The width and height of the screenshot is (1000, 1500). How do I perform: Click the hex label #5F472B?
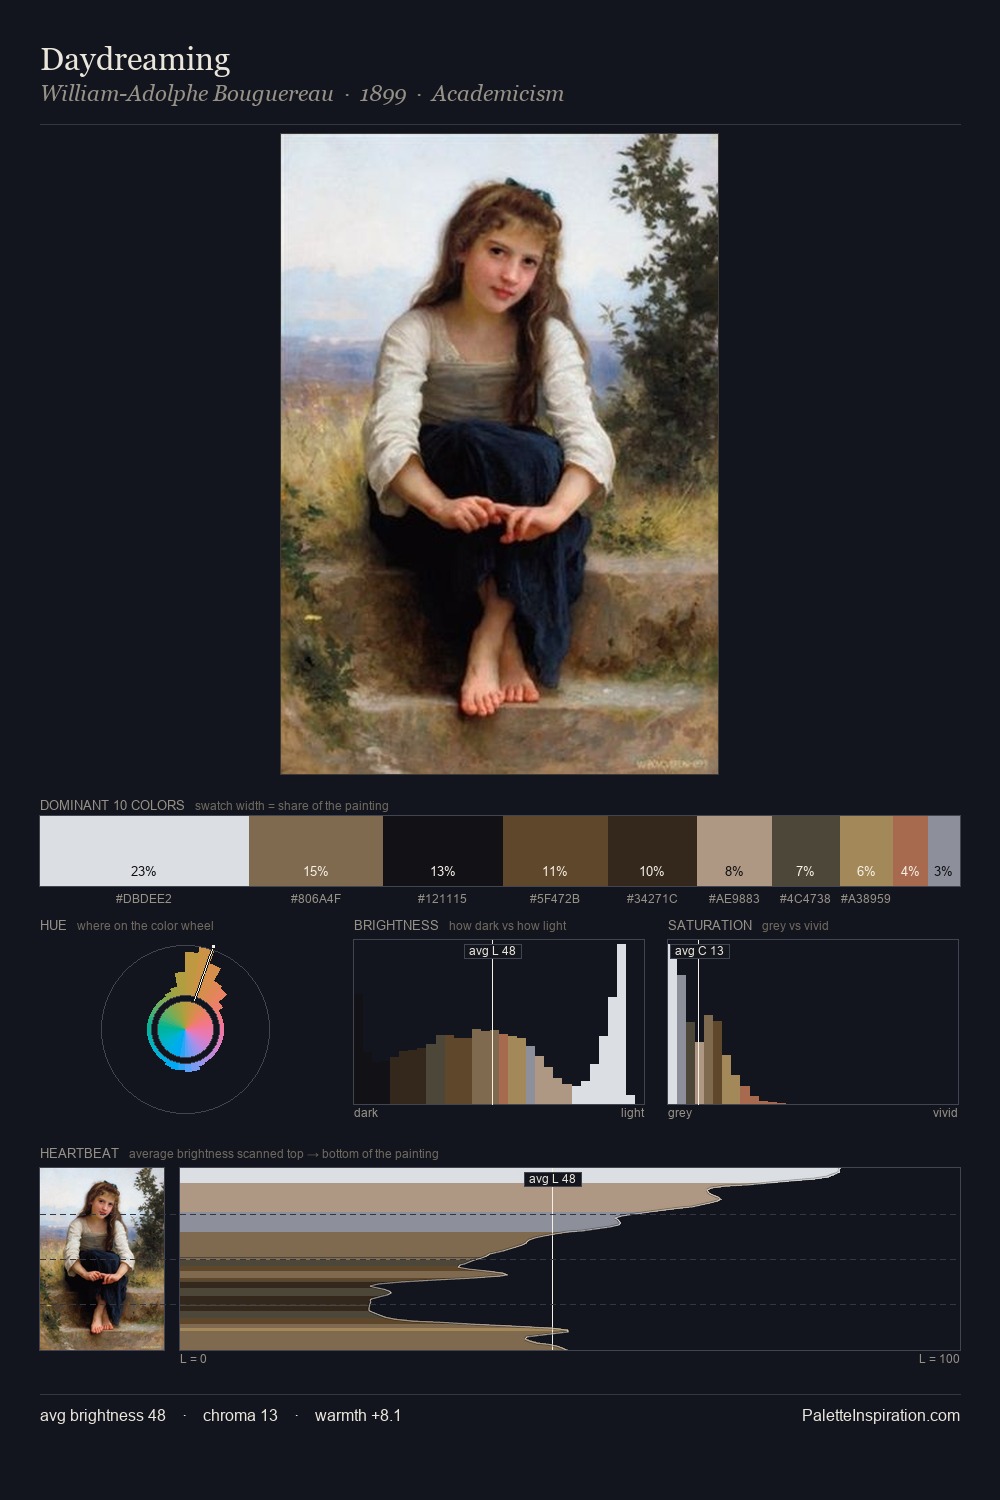555,899
